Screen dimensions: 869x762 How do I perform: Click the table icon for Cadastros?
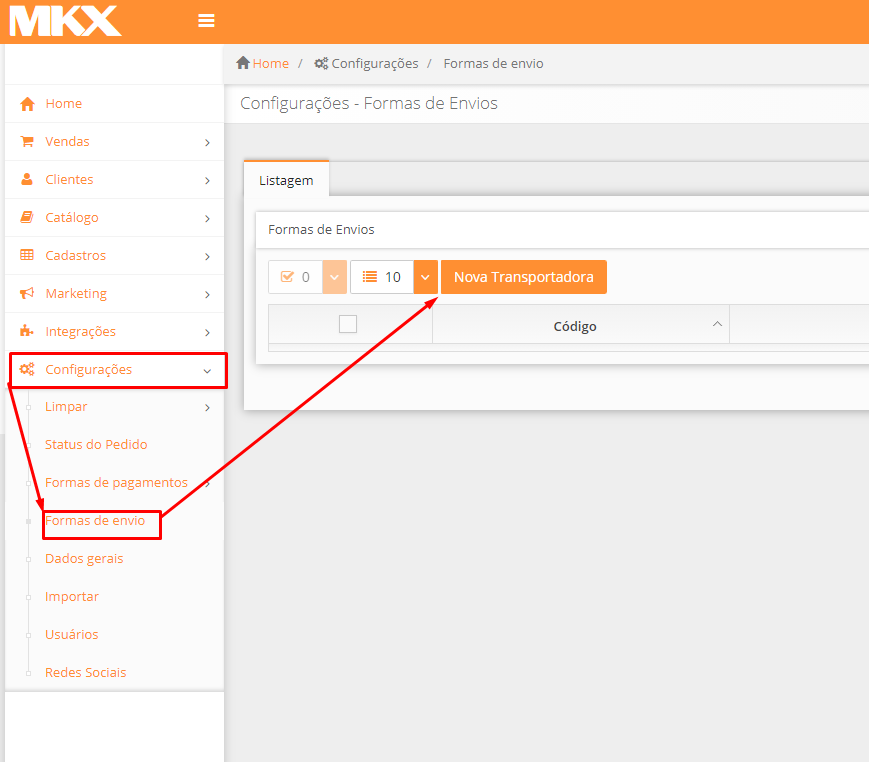[28, 256]
